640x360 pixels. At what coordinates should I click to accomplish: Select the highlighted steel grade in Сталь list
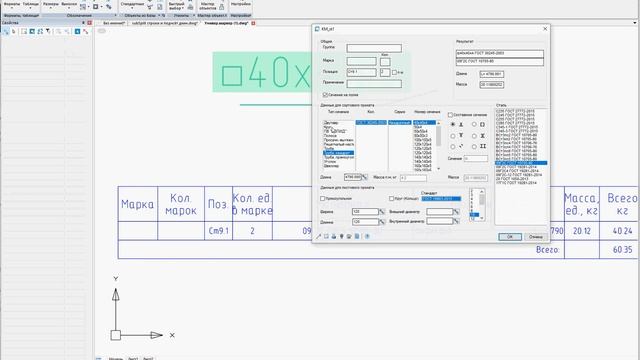click(521, 163)
